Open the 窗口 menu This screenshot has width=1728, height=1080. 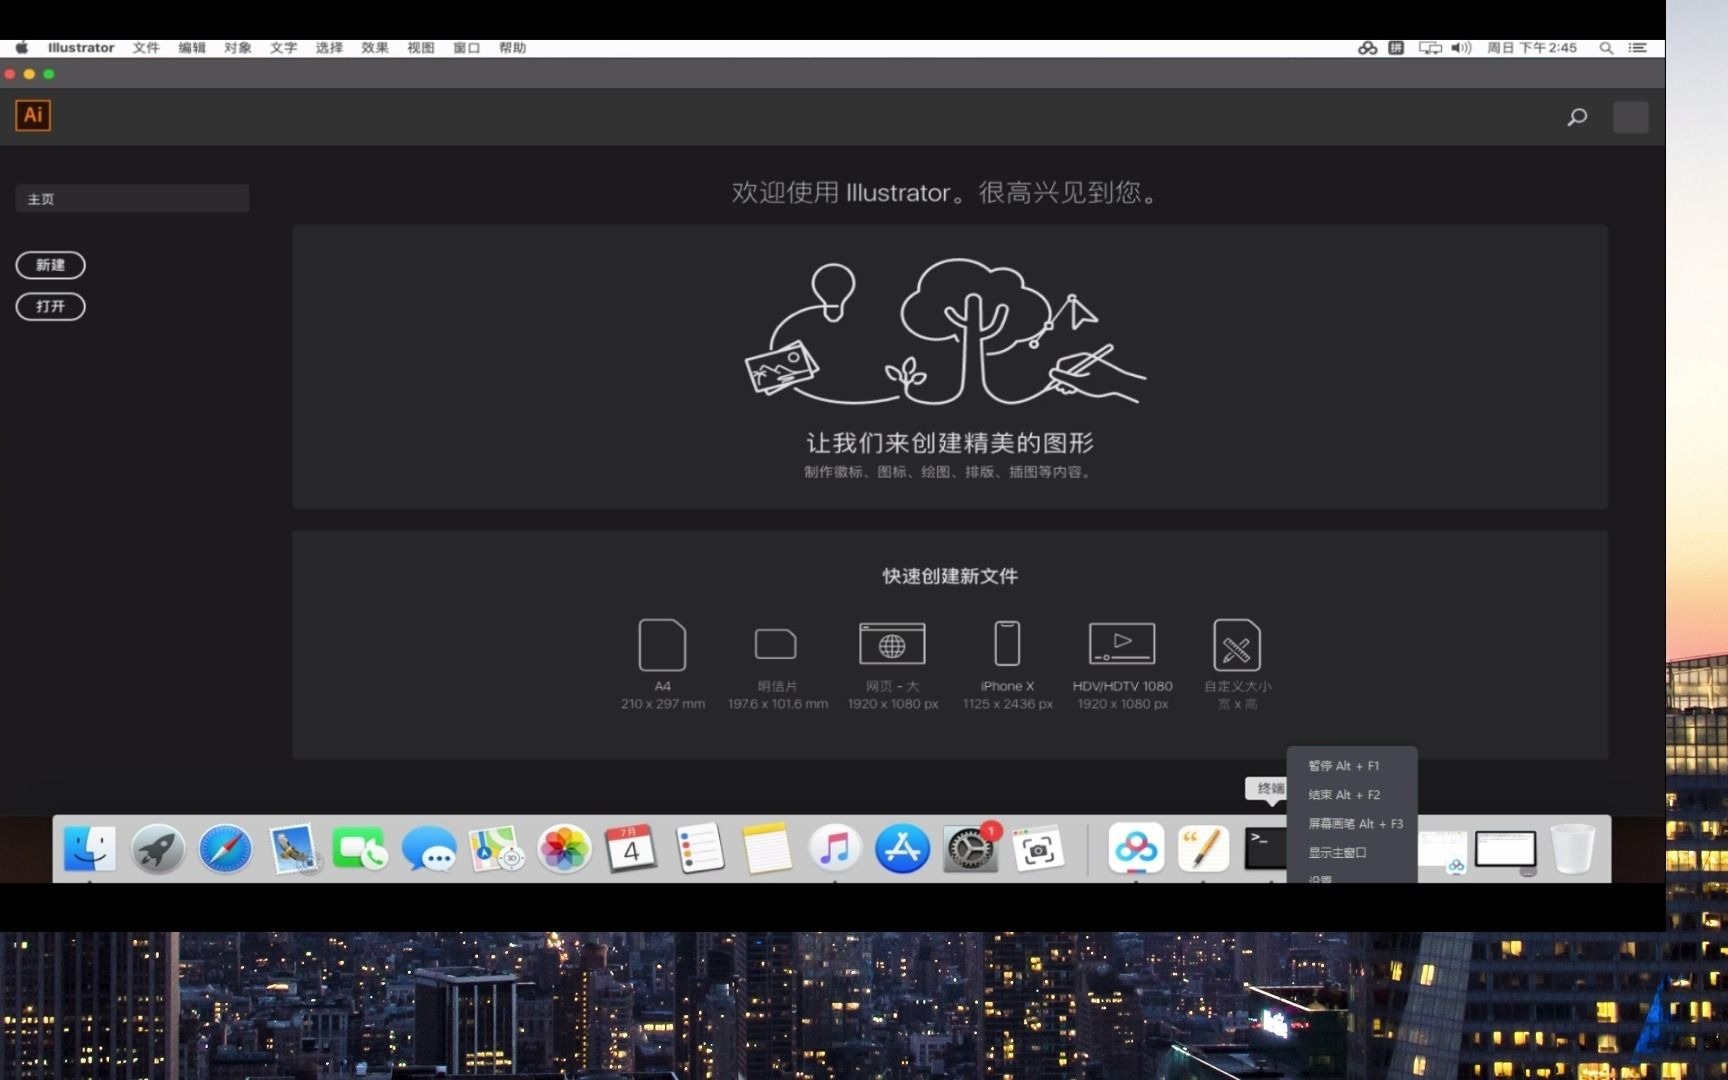pos(467,48)
